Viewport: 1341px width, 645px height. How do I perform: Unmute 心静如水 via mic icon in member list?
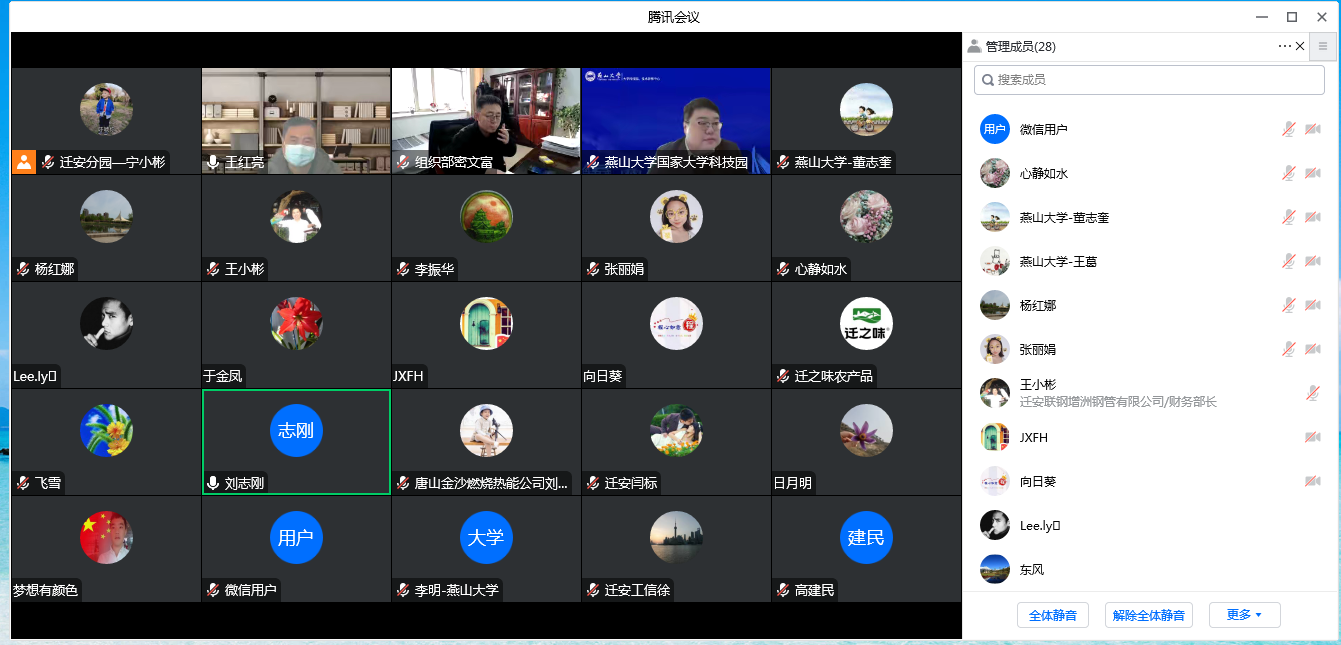1290,173
